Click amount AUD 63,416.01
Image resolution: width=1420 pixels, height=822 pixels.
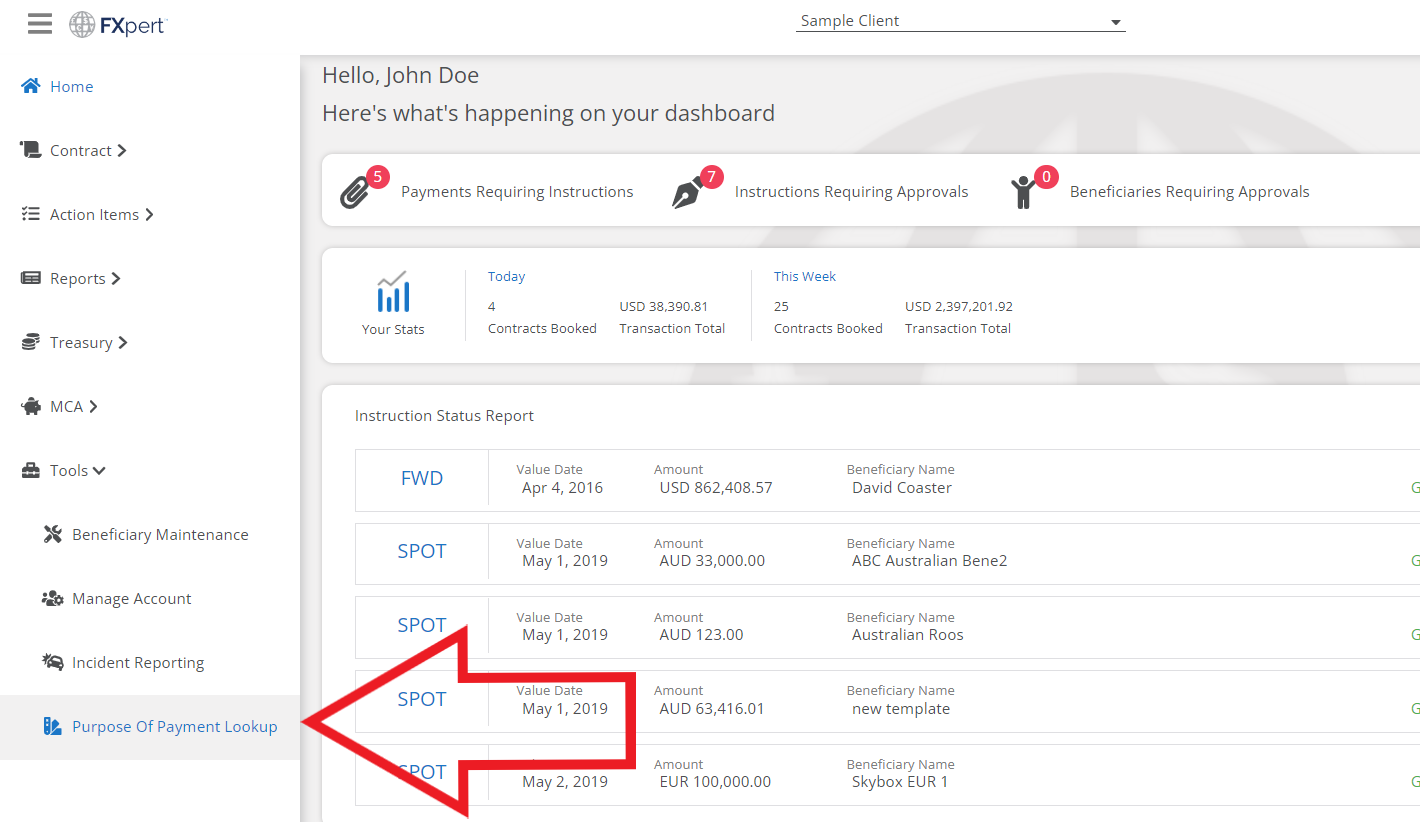point(712,709)
